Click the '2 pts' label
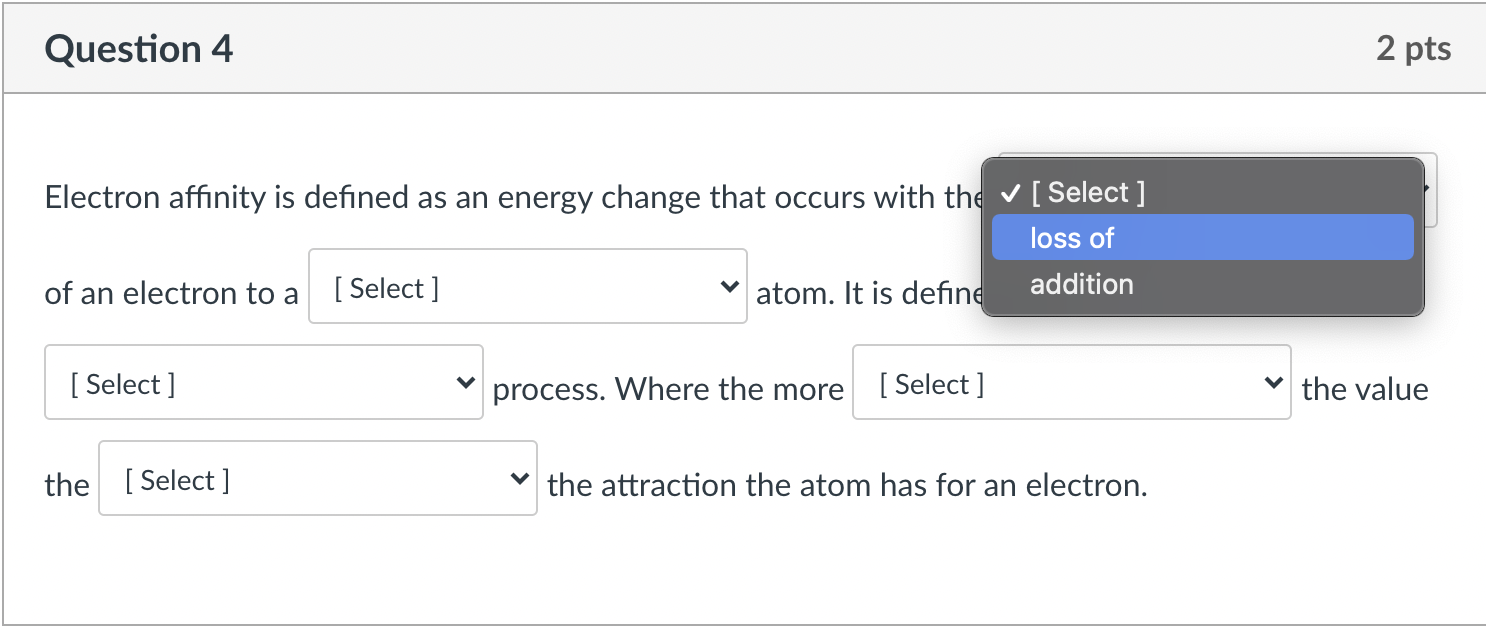This screenshot has width=1486, height=630. (x=1414, y=47)
